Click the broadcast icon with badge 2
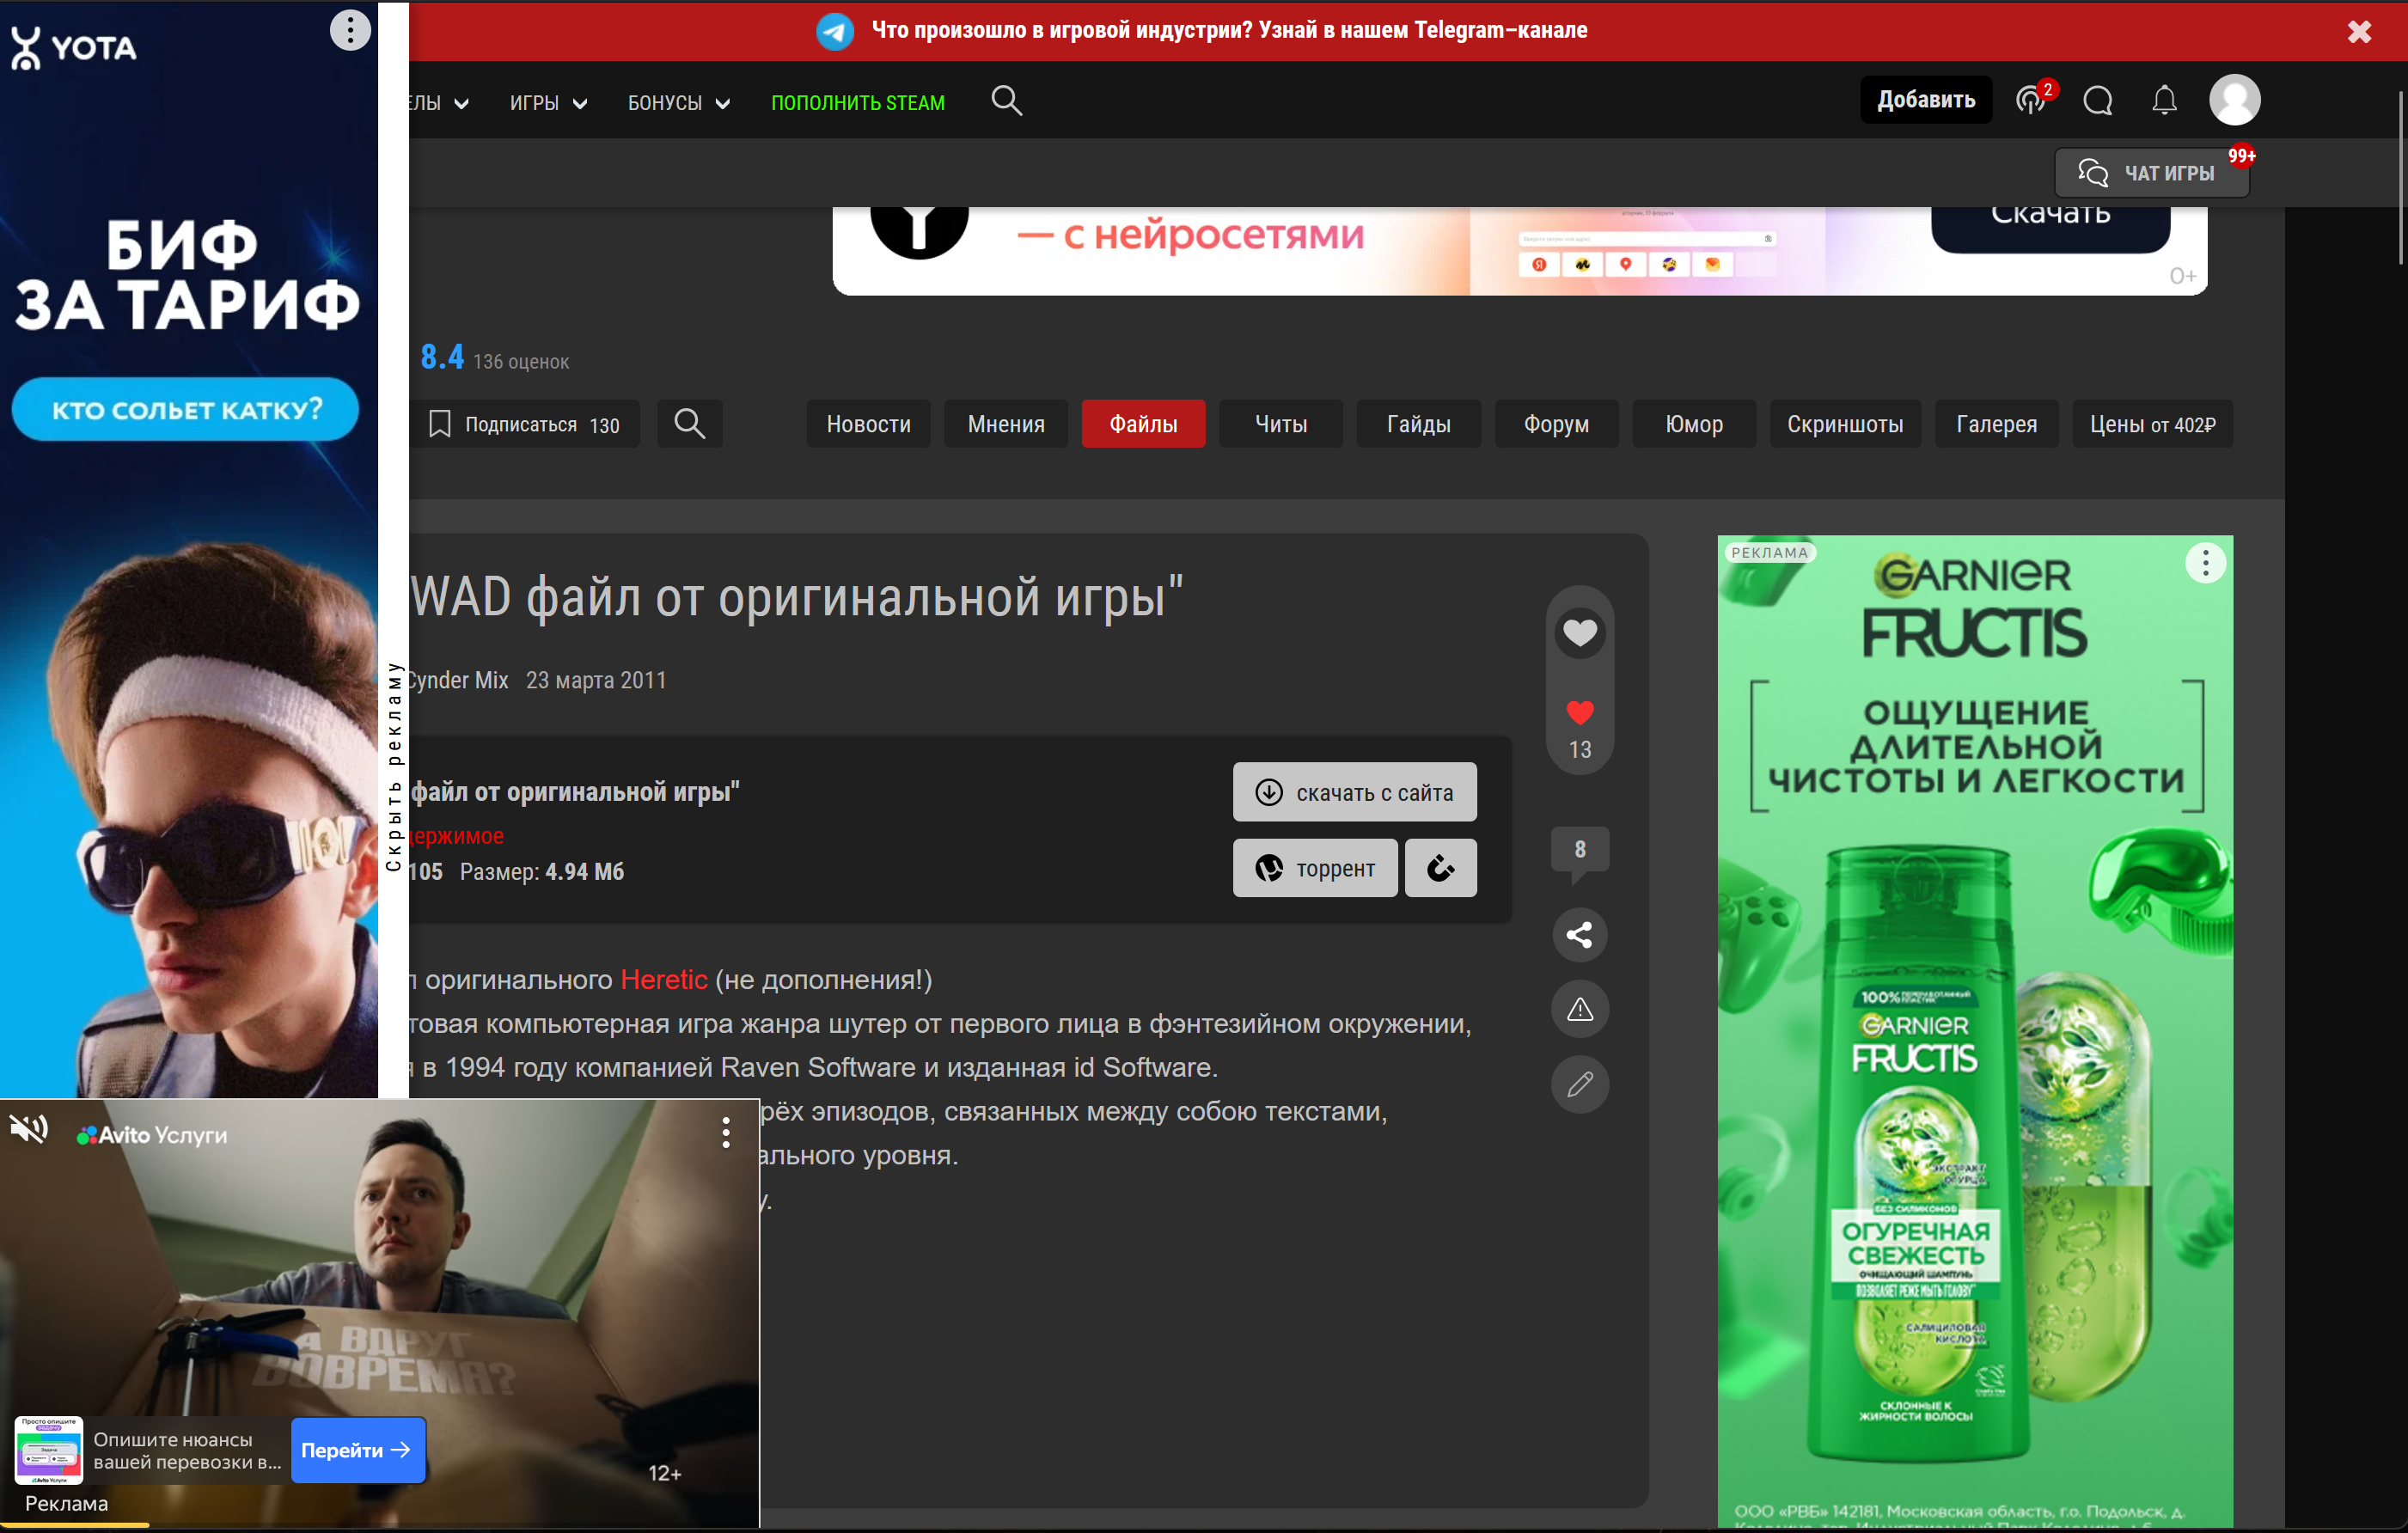The width and height of the screenshot is (2408, 1533). point(2031,101)
